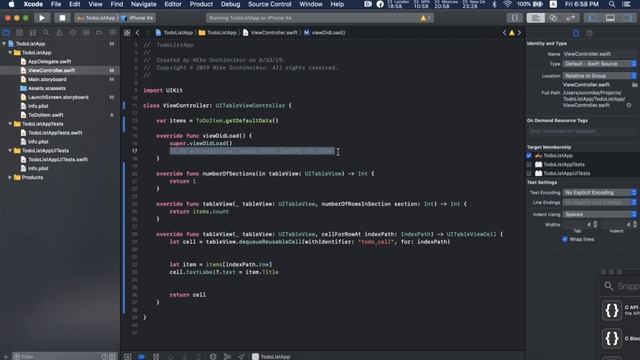Open the Indent Using Spaces dropdown
Viewport: 640px width, 360px height.
[x=600, y=214]
